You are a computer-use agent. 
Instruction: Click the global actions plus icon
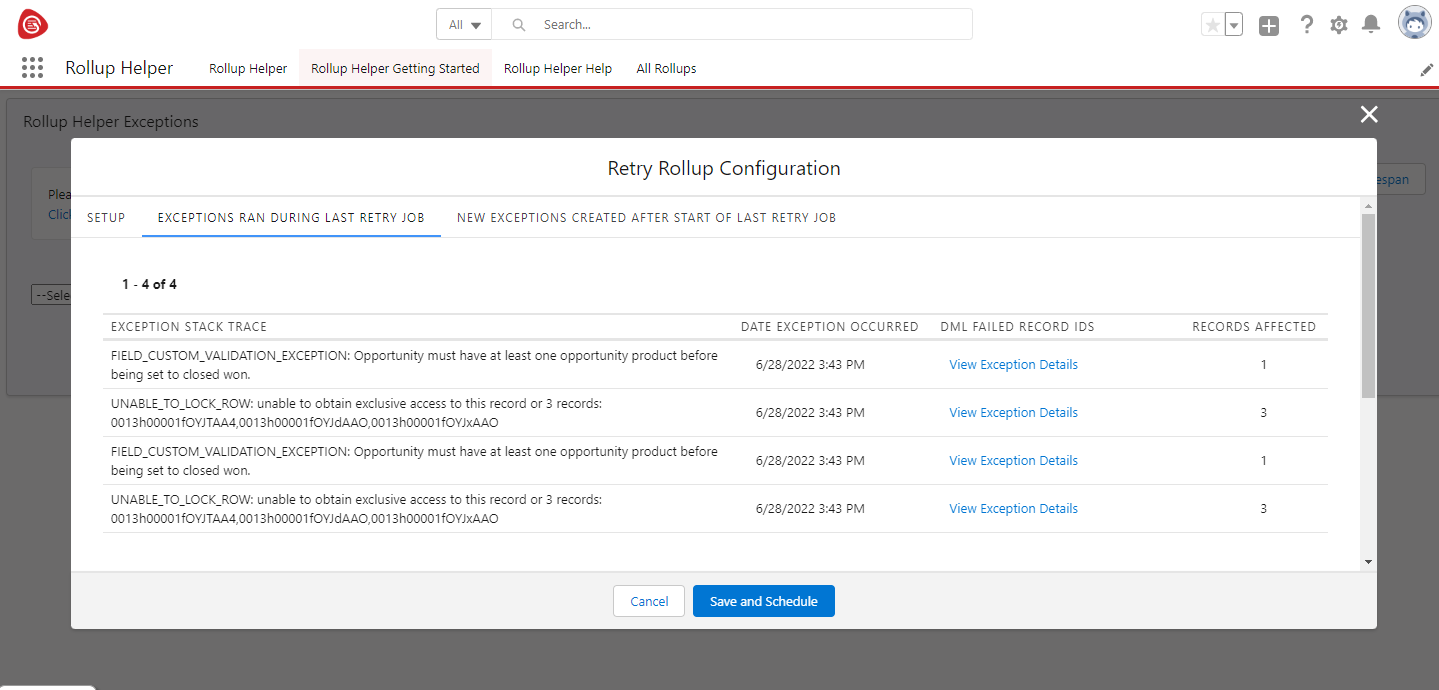pos(1269,26)
